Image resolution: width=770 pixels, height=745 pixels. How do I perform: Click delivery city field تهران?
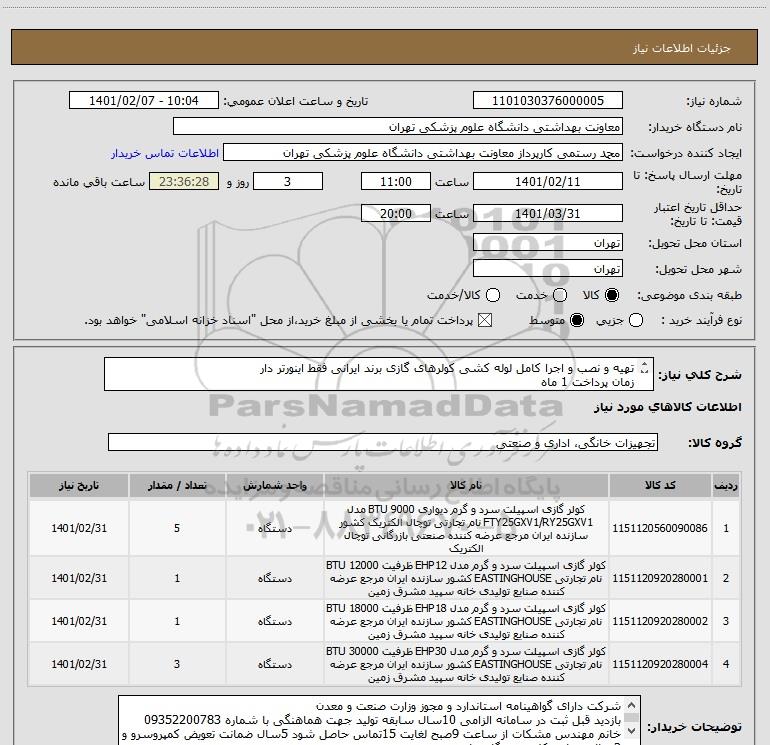tap(548, 269)
